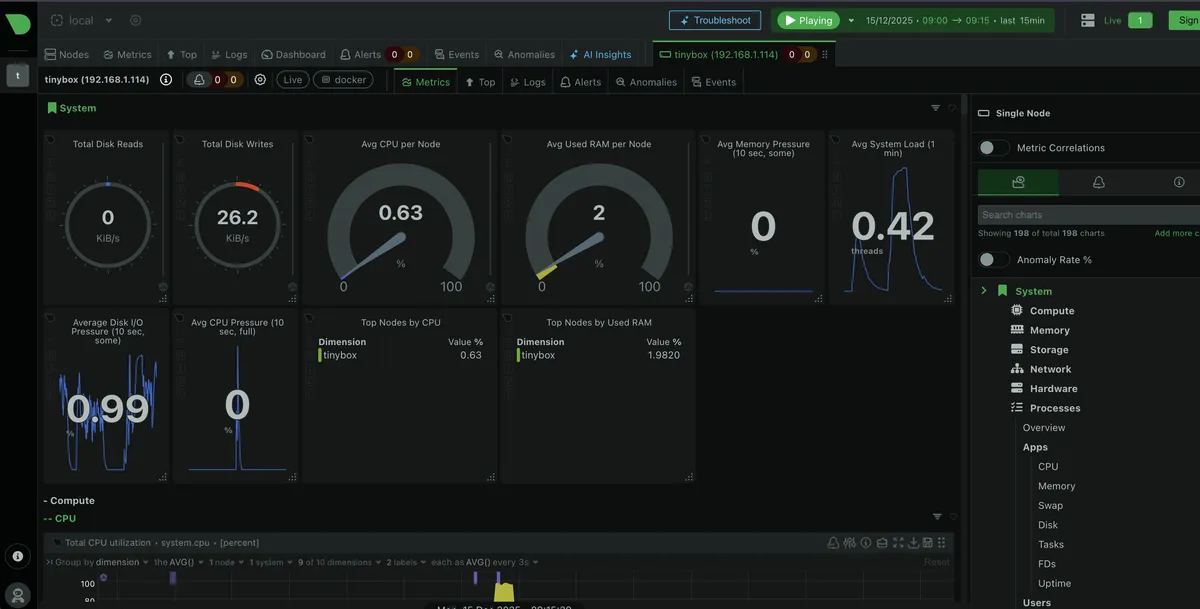Open chart settings sliders icon on the CPU chart
1200x609 pixels.
point(849,542)
